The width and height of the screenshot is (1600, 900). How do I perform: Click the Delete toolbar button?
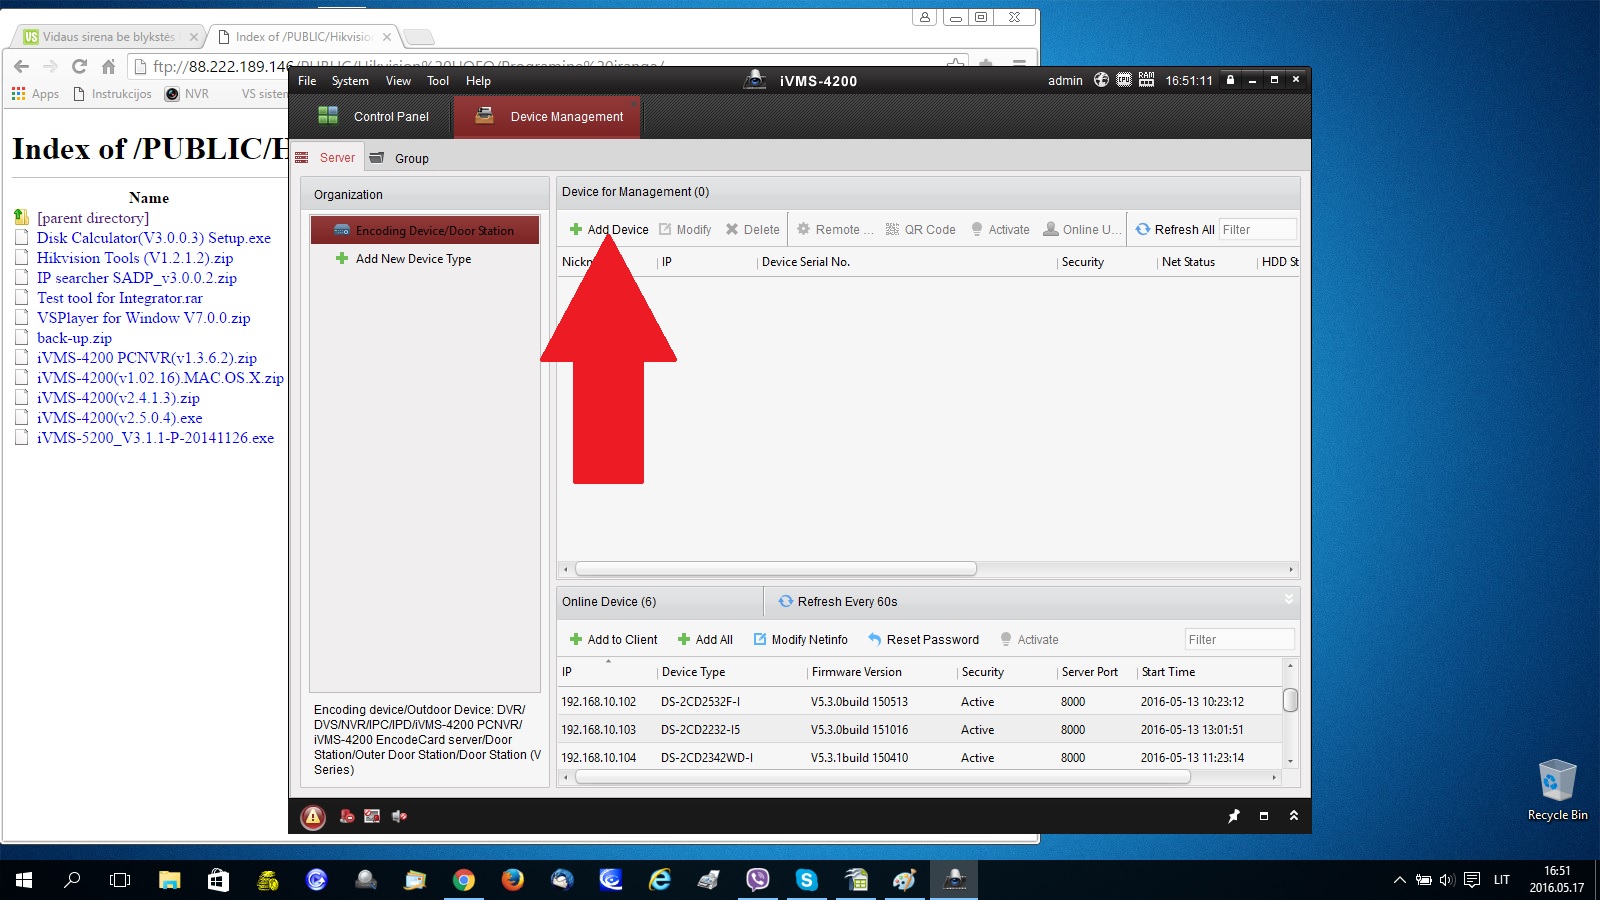tap(753, 230)
